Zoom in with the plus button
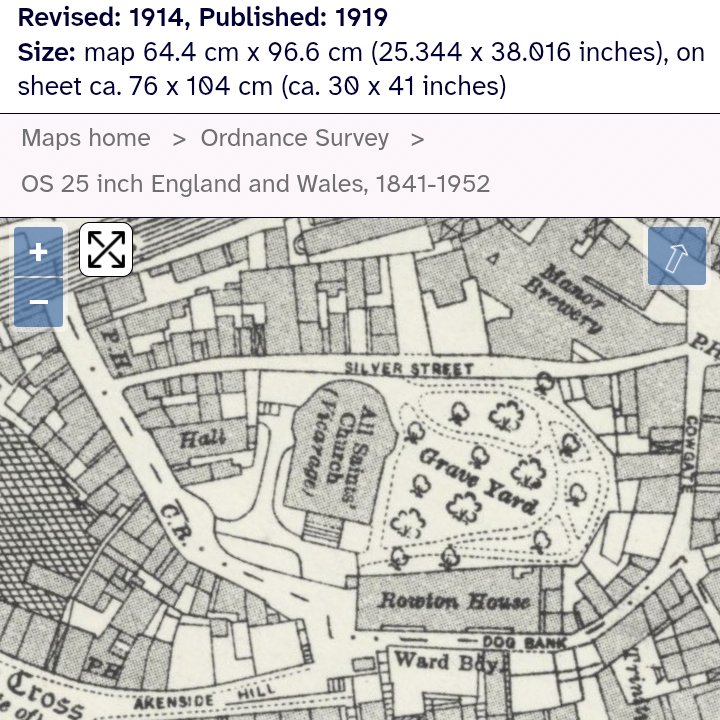This screenshot has width=720, height=720. (x=39, y=252)
